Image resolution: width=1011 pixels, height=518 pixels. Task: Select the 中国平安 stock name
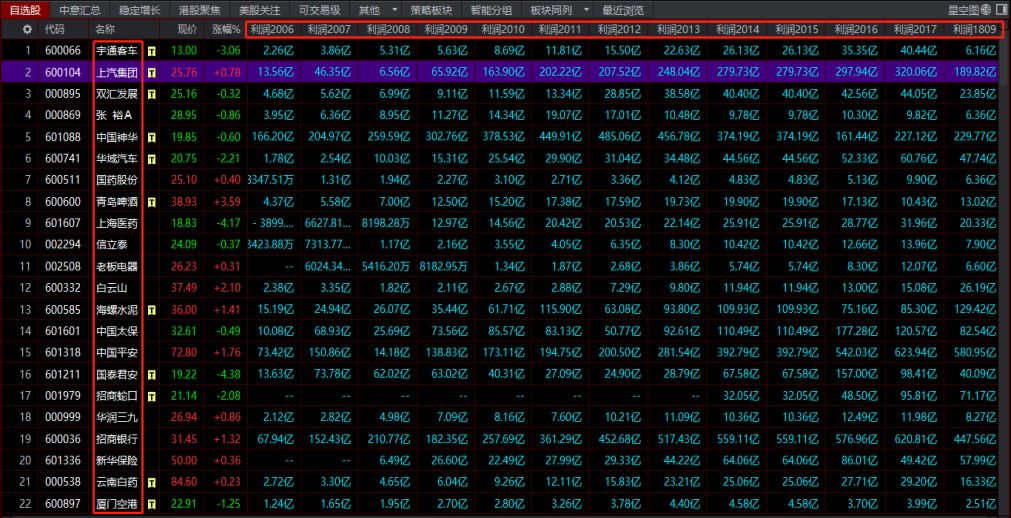pos(117,353)
